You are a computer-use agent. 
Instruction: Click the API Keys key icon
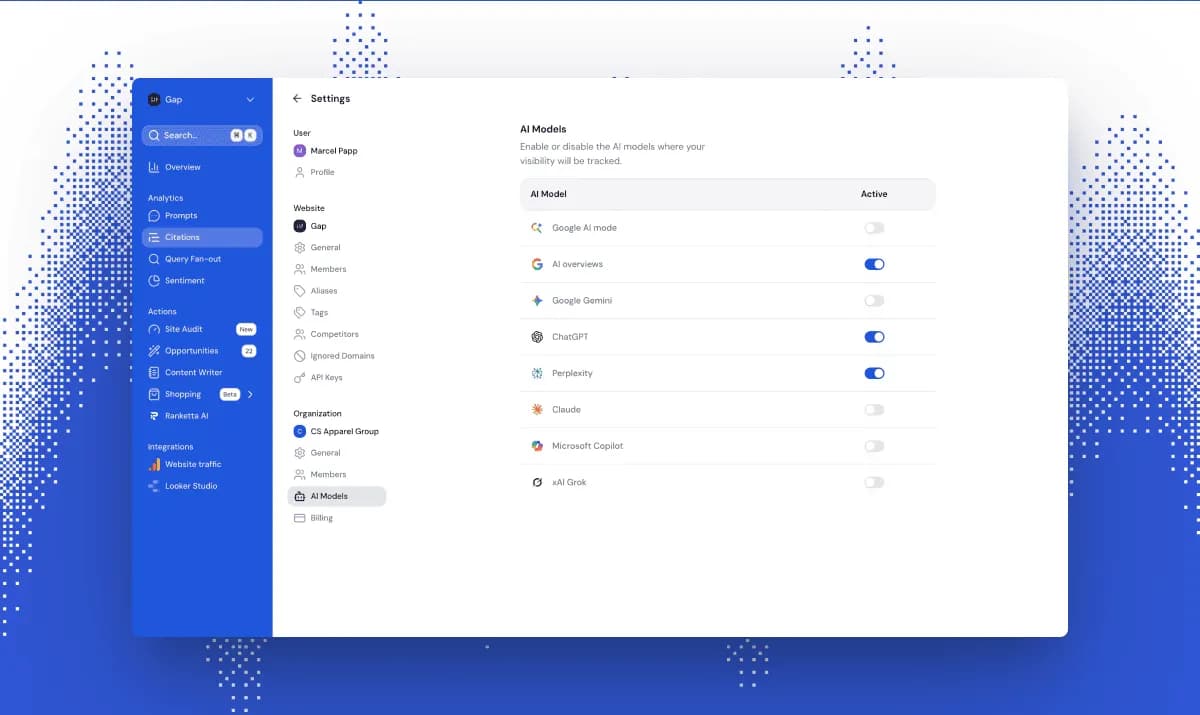(300, 378)
